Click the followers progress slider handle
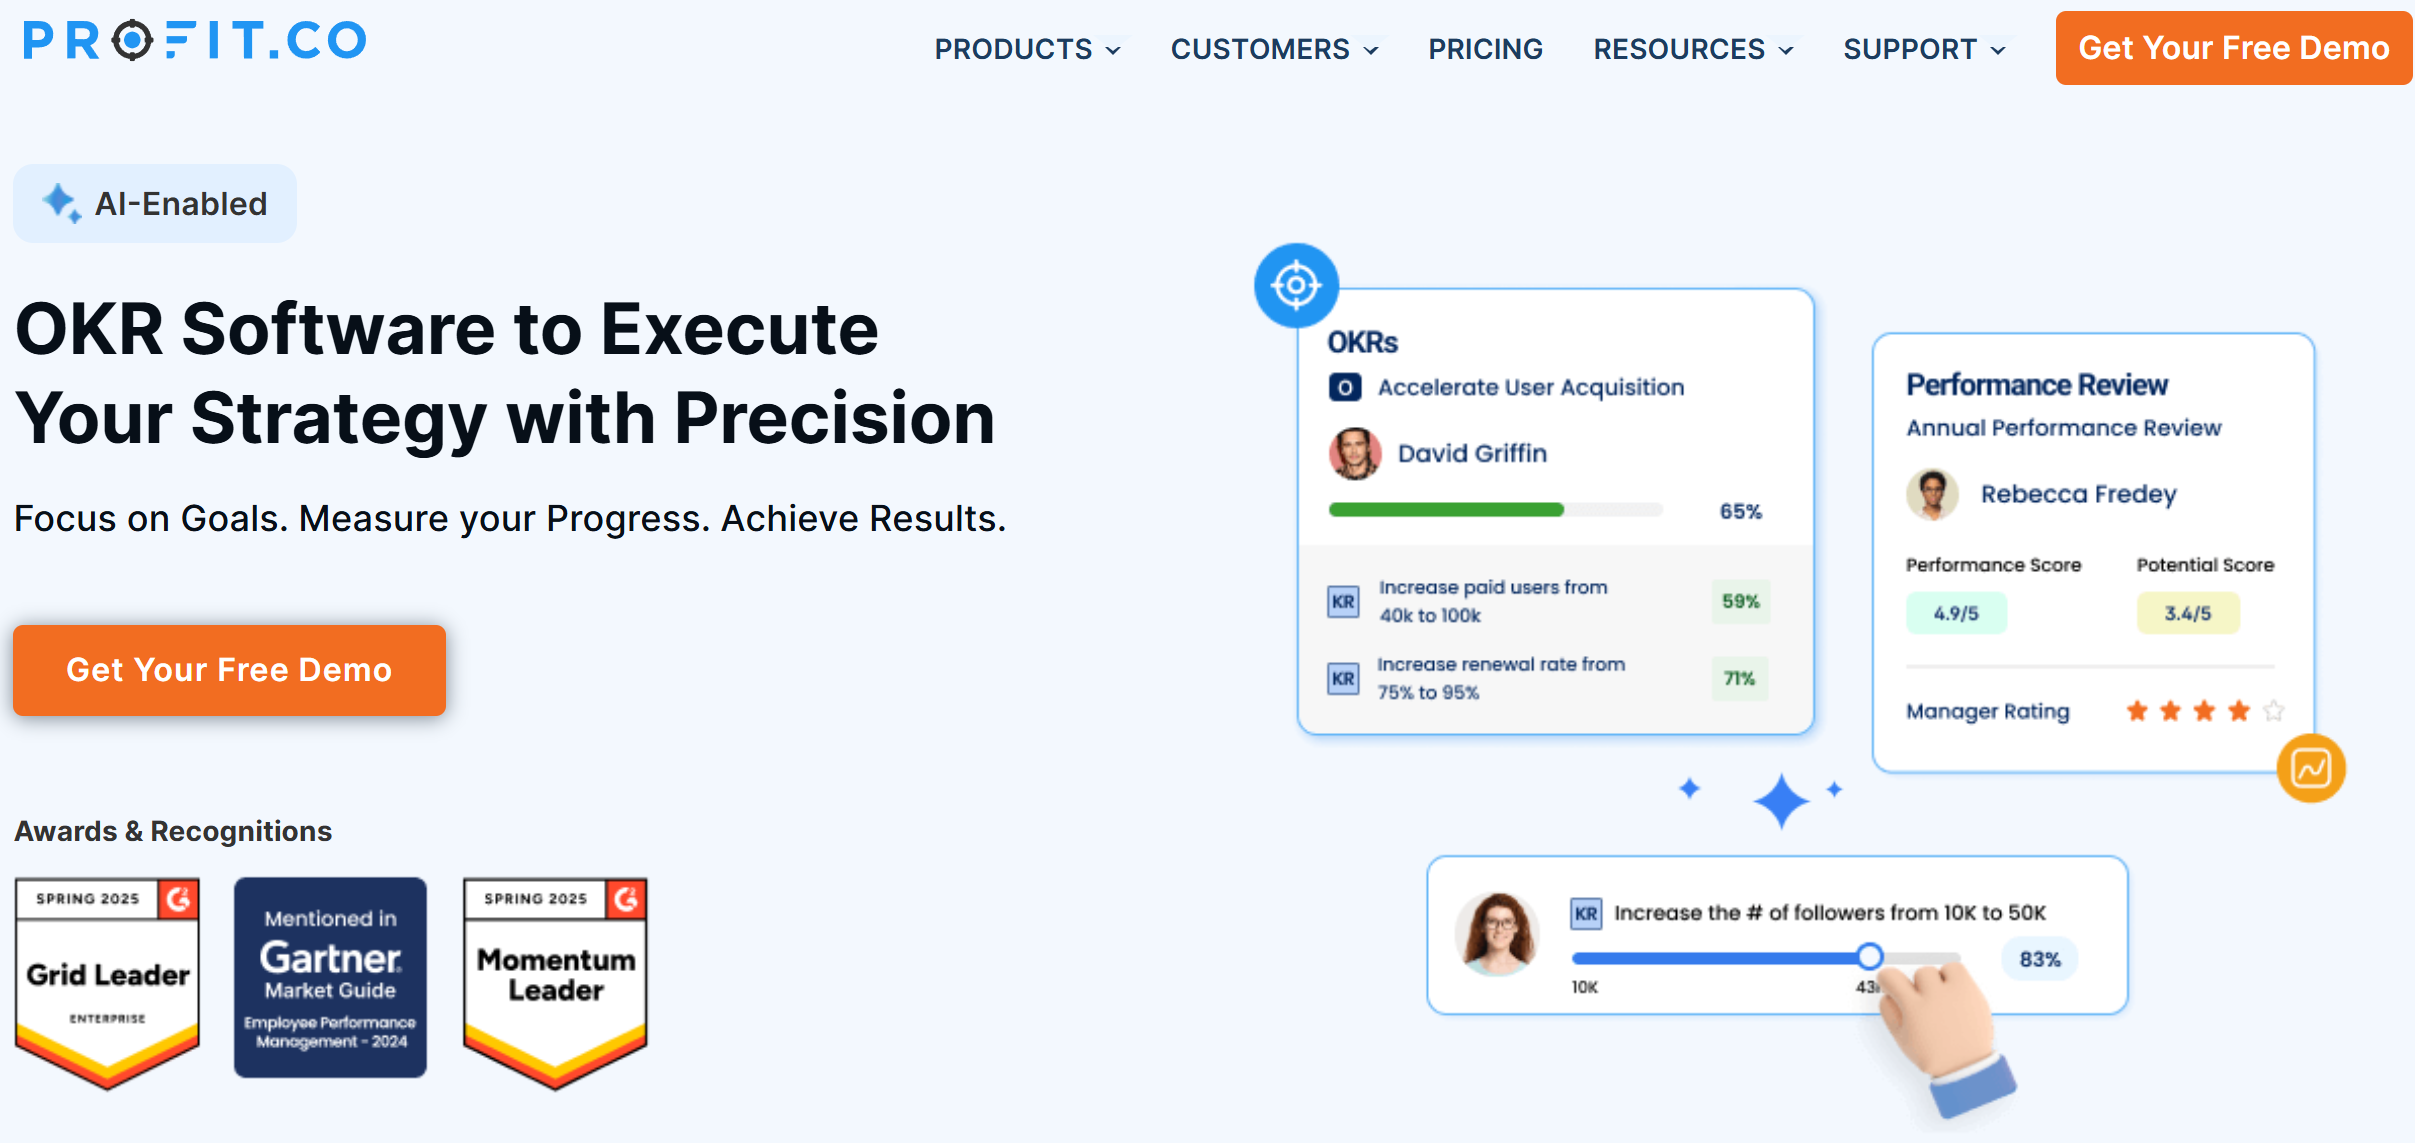This screenshot has width=2415, height=1143. coord(1869,957)
